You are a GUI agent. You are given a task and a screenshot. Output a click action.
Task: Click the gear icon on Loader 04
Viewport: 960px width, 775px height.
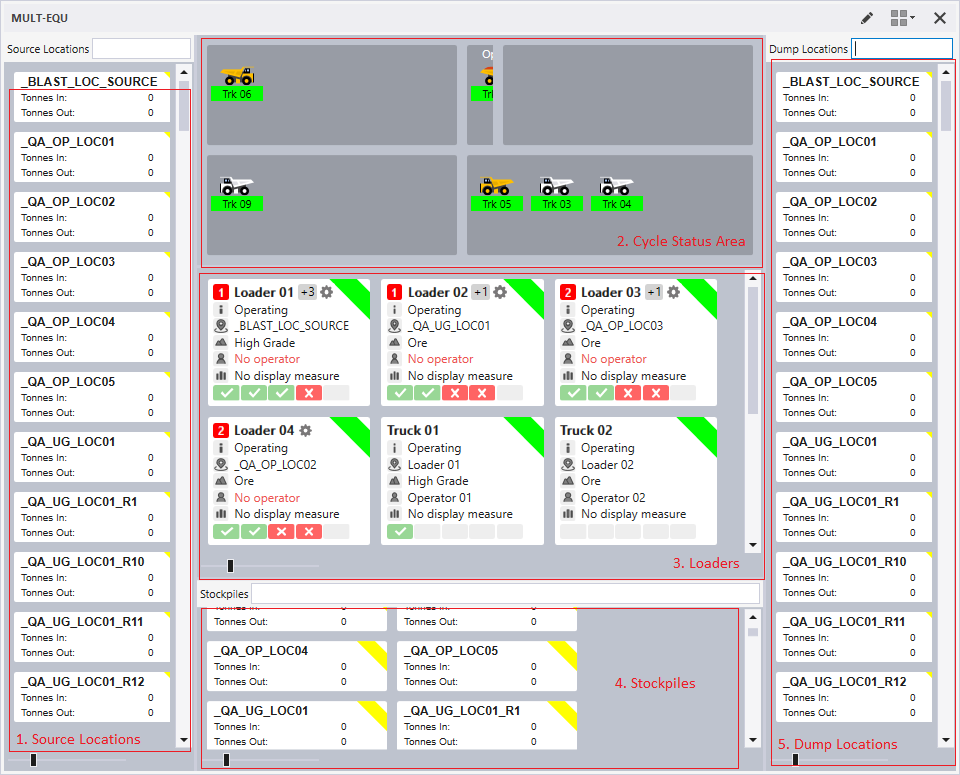[x=305, y=430]
